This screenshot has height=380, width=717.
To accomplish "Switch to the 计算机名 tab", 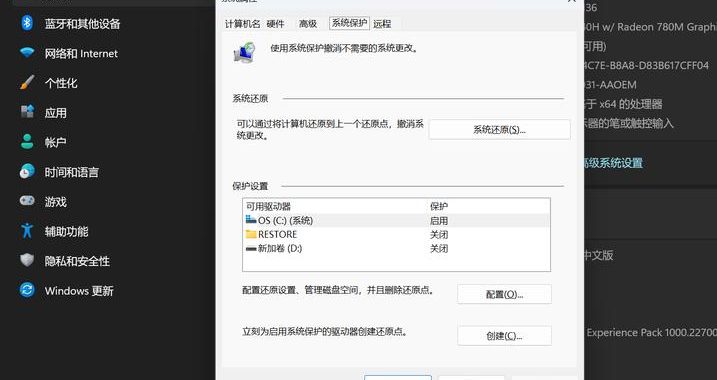I will click(x=242, y=24).
